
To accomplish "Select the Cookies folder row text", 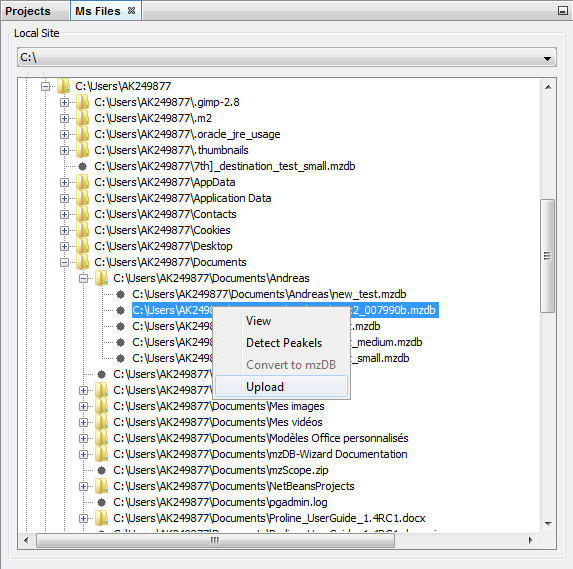I will 162,230.
